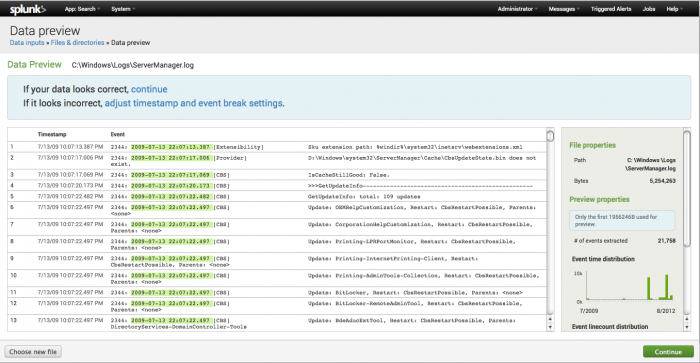Open the Help dropdown menu
The height and width of the screenshot is (363, 700).
pyautogui.click(x=674, y=9)
